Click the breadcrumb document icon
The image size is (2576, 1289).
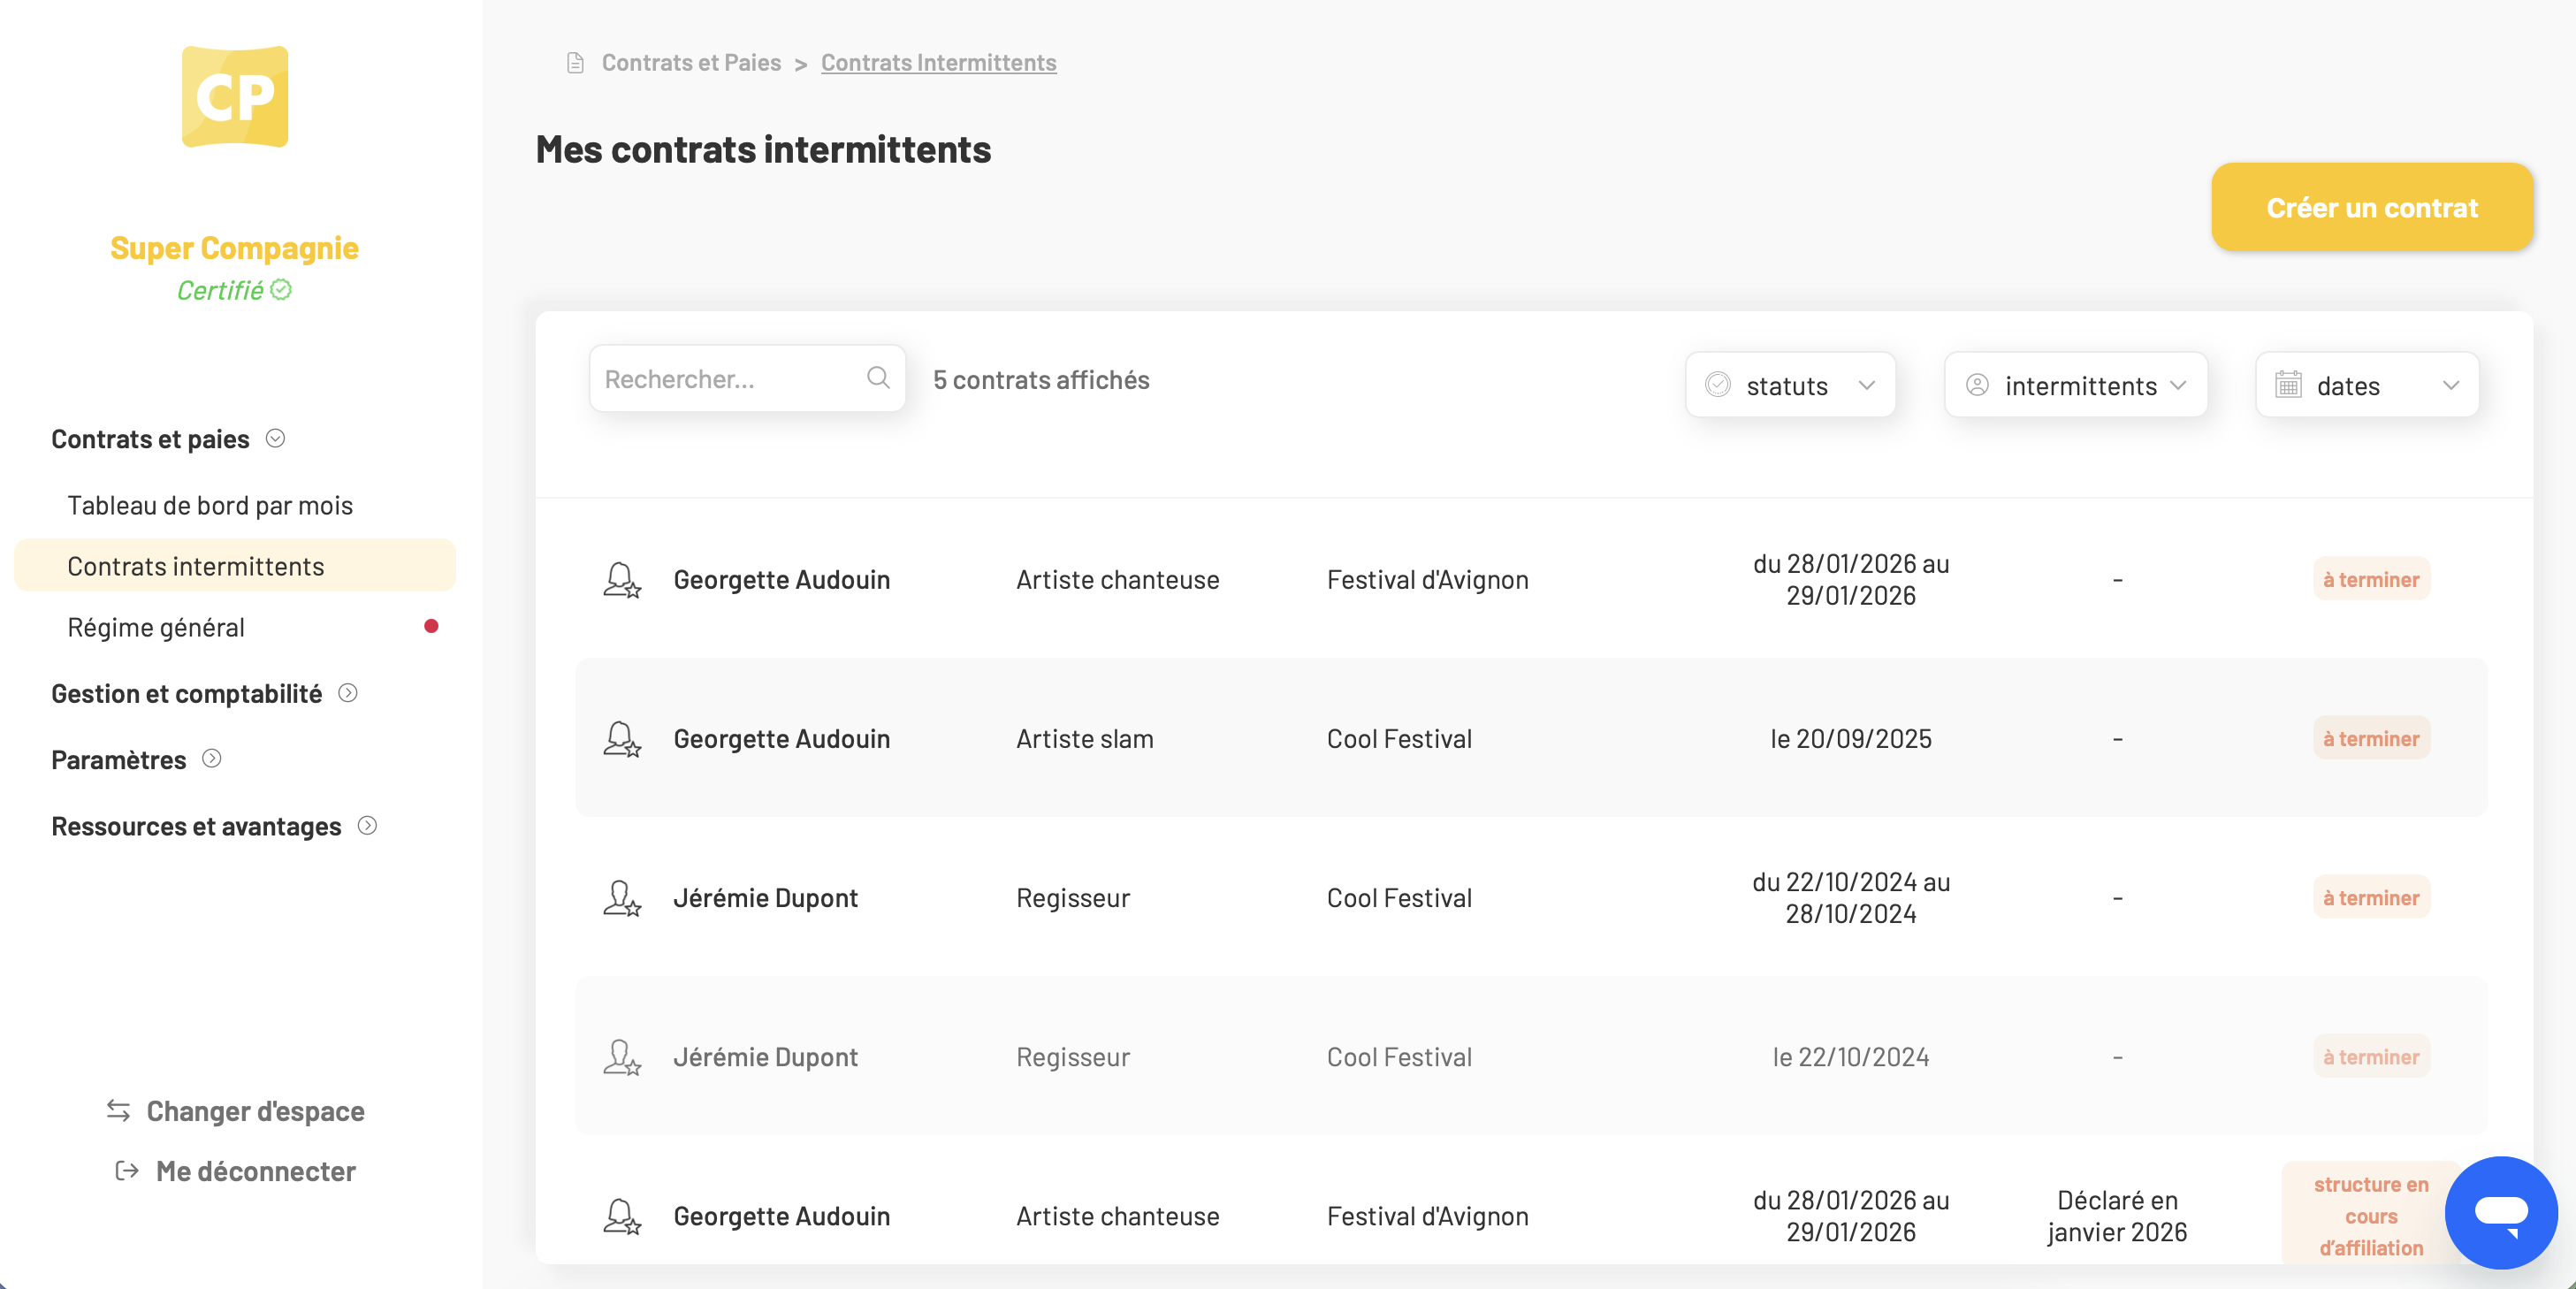575,63
